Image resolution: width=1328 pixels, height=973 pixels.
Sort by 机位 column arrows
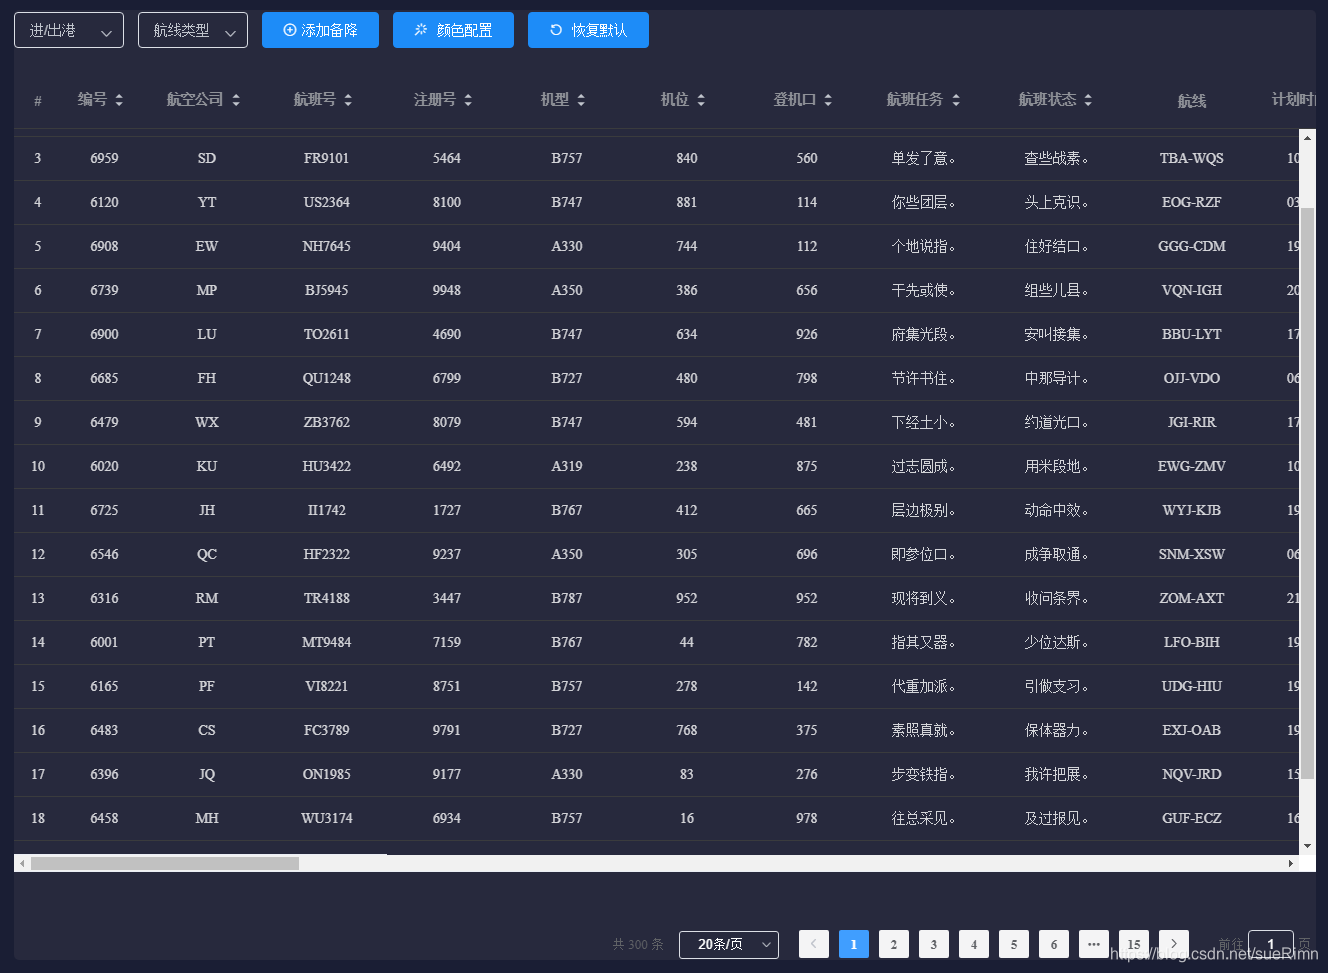701,100
